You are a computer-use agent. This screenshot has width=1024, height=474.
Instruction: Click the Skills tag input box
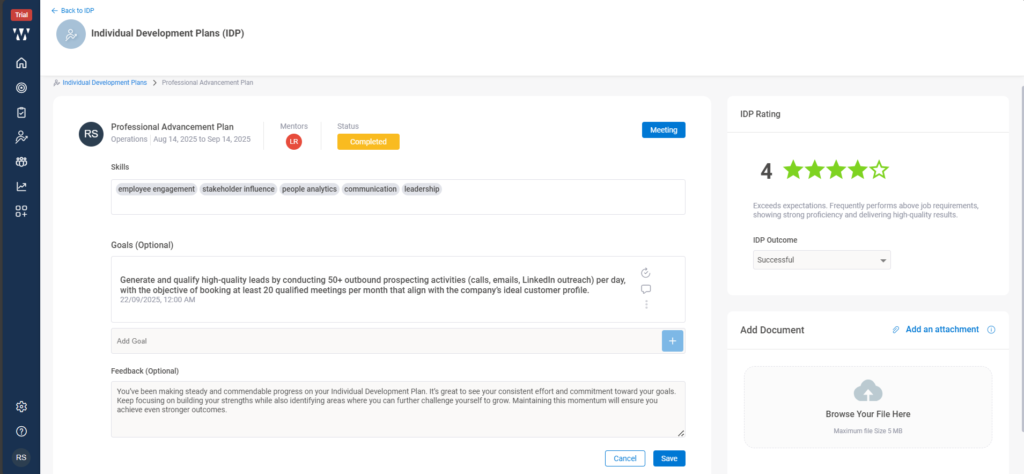click(x=398, y=197)
